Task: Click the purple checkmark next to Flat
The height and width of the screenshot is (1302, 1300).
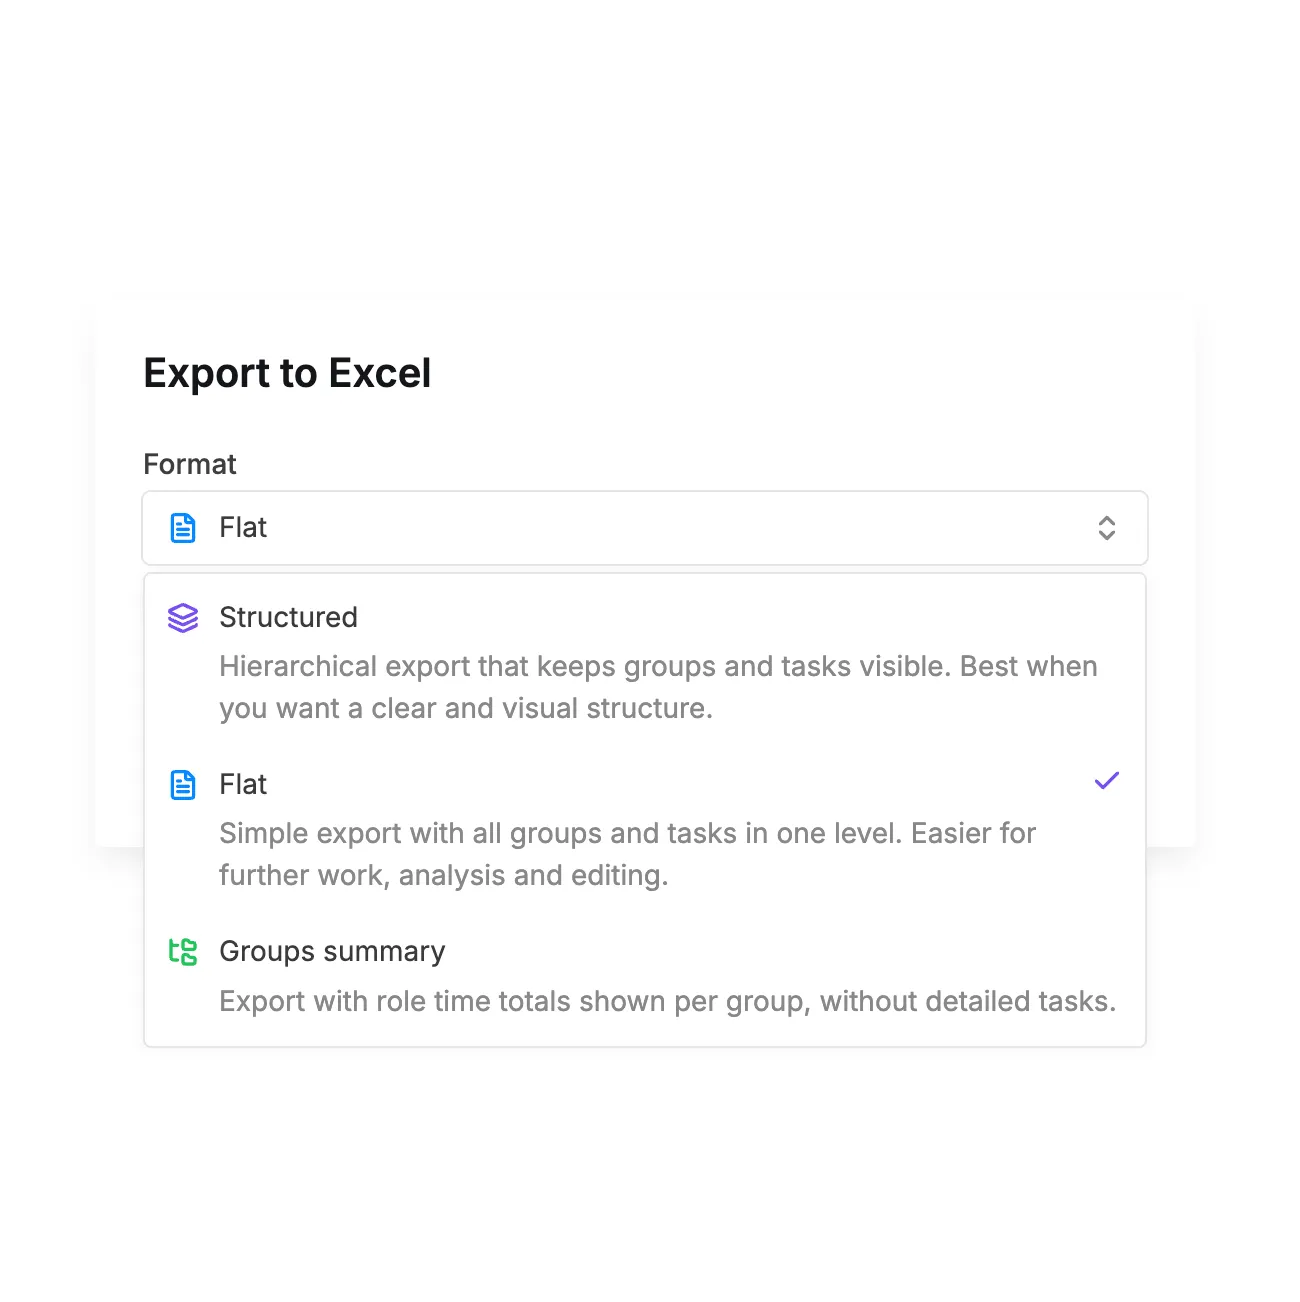Action: [1106, 781]
